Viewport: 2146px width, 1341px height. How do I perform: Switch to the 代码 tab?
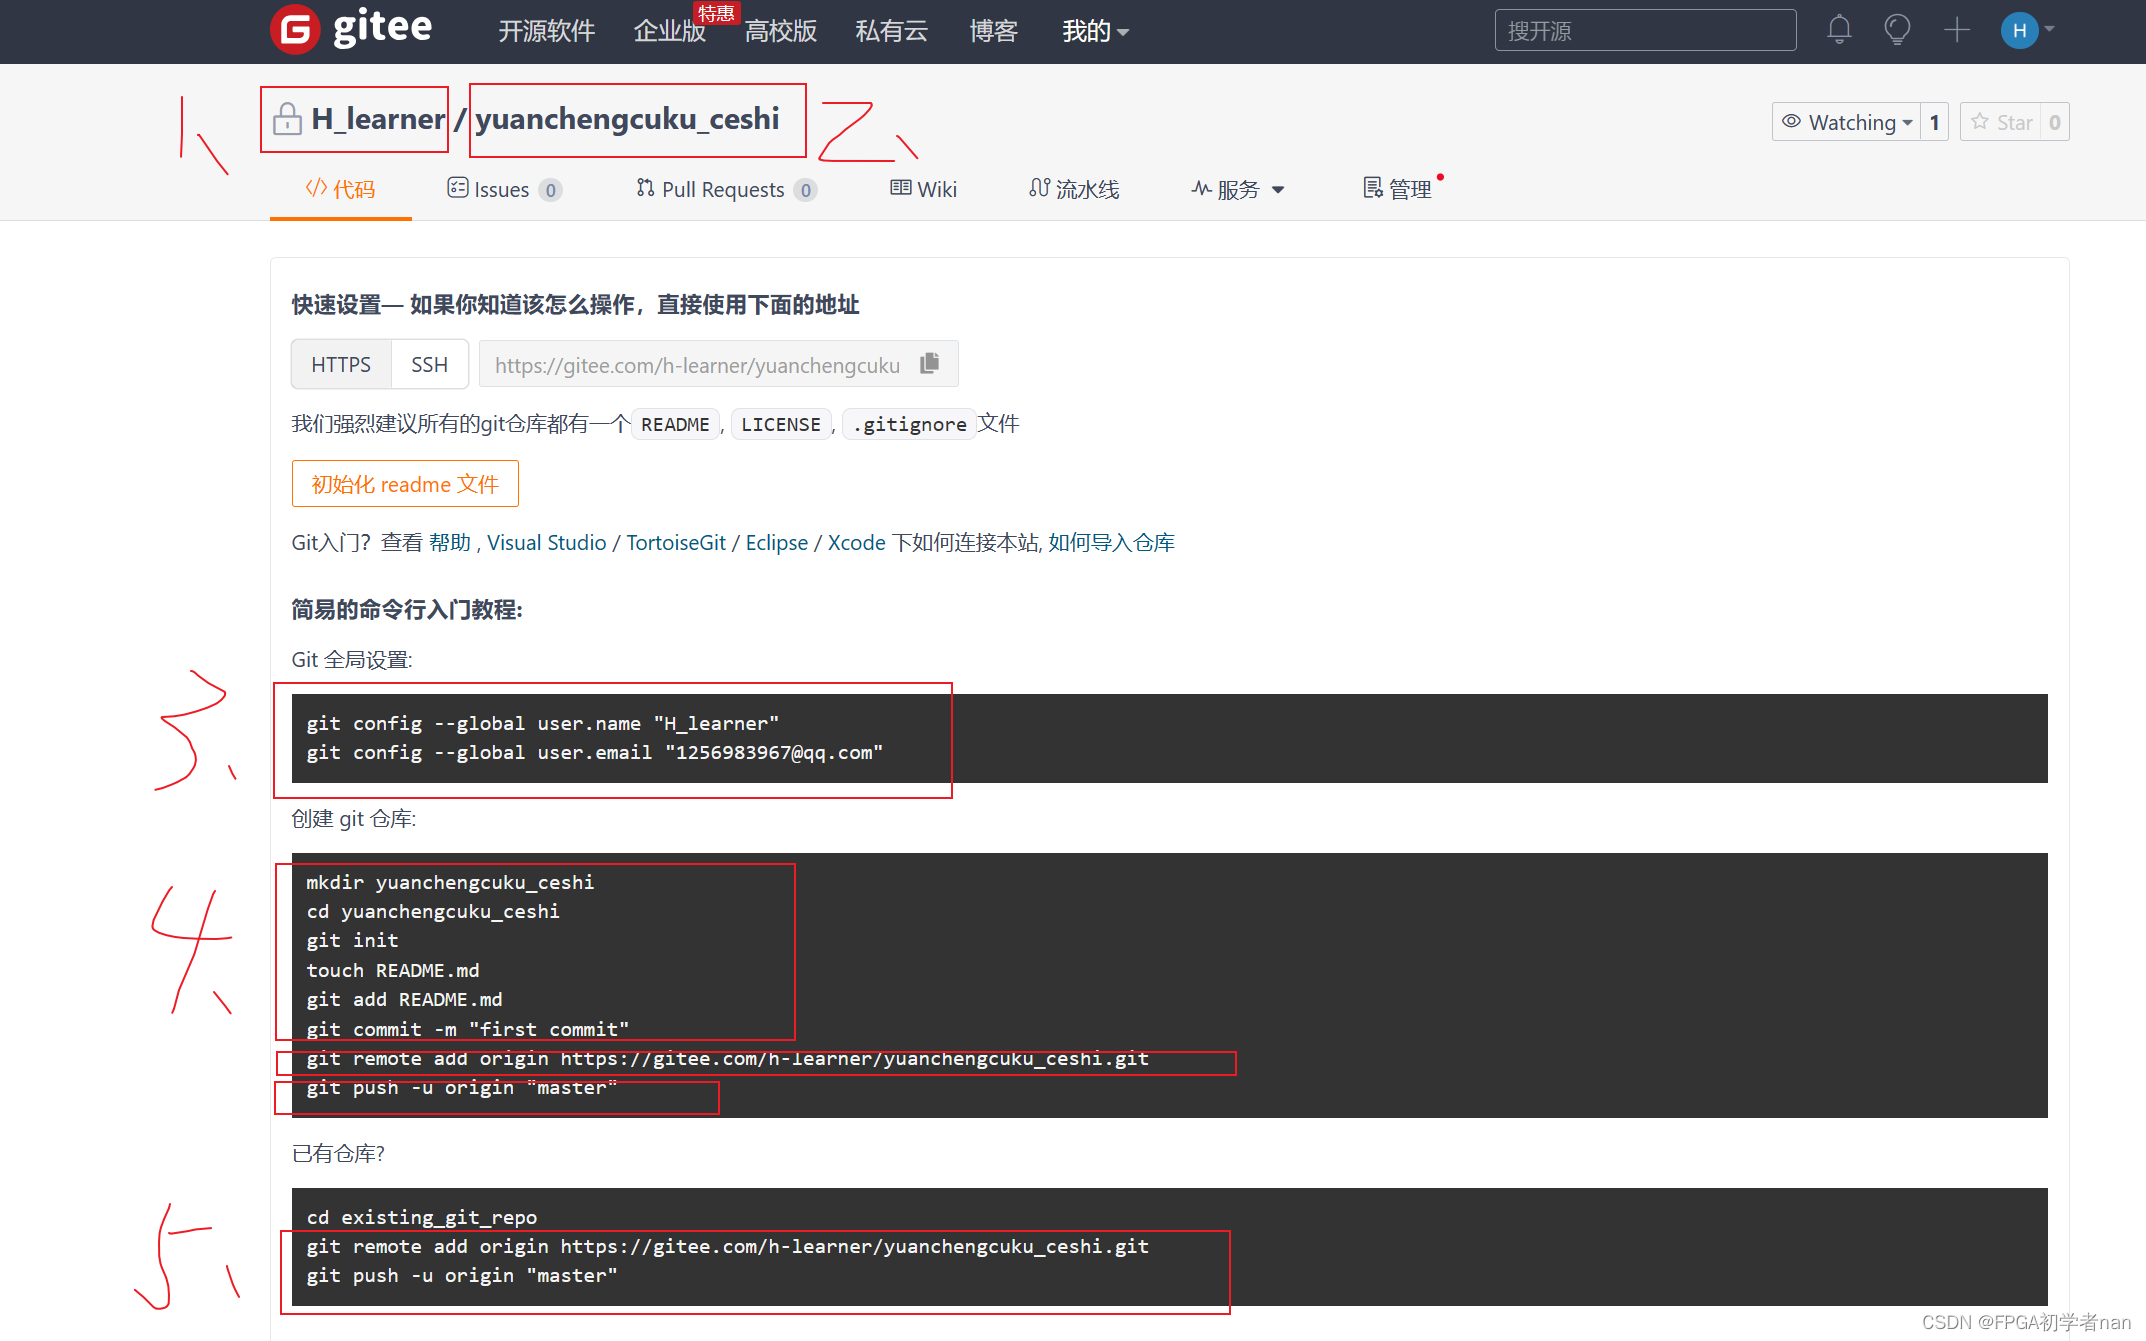click(340, 189)
